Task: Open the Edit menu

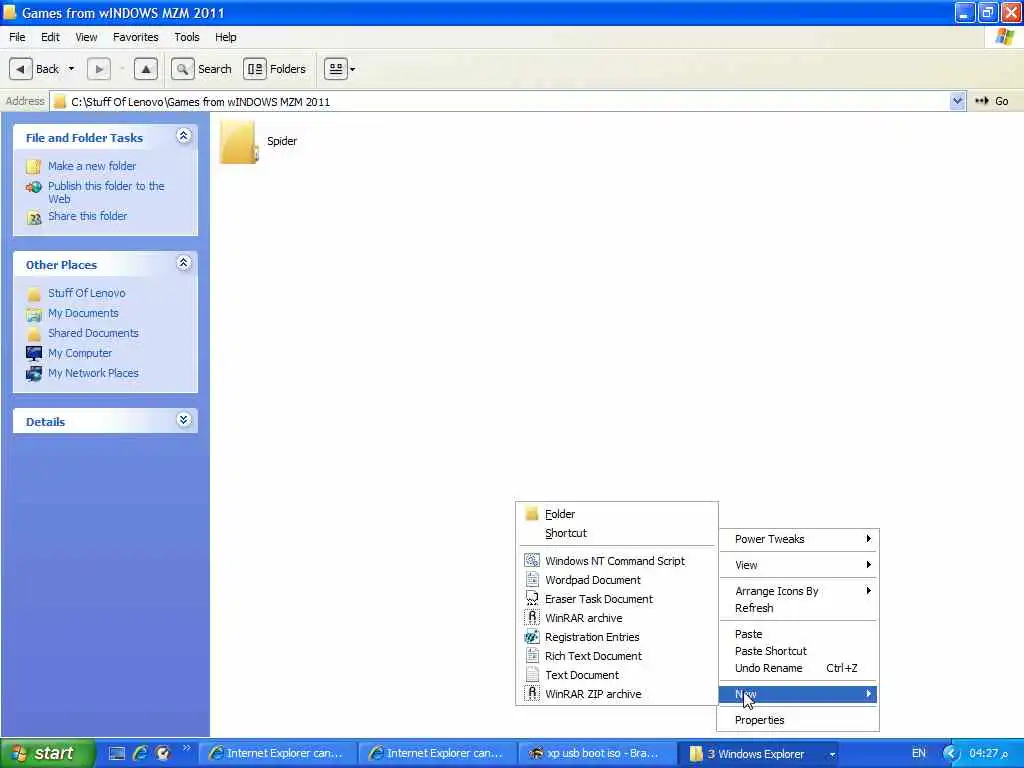Action: coord(50,37)
